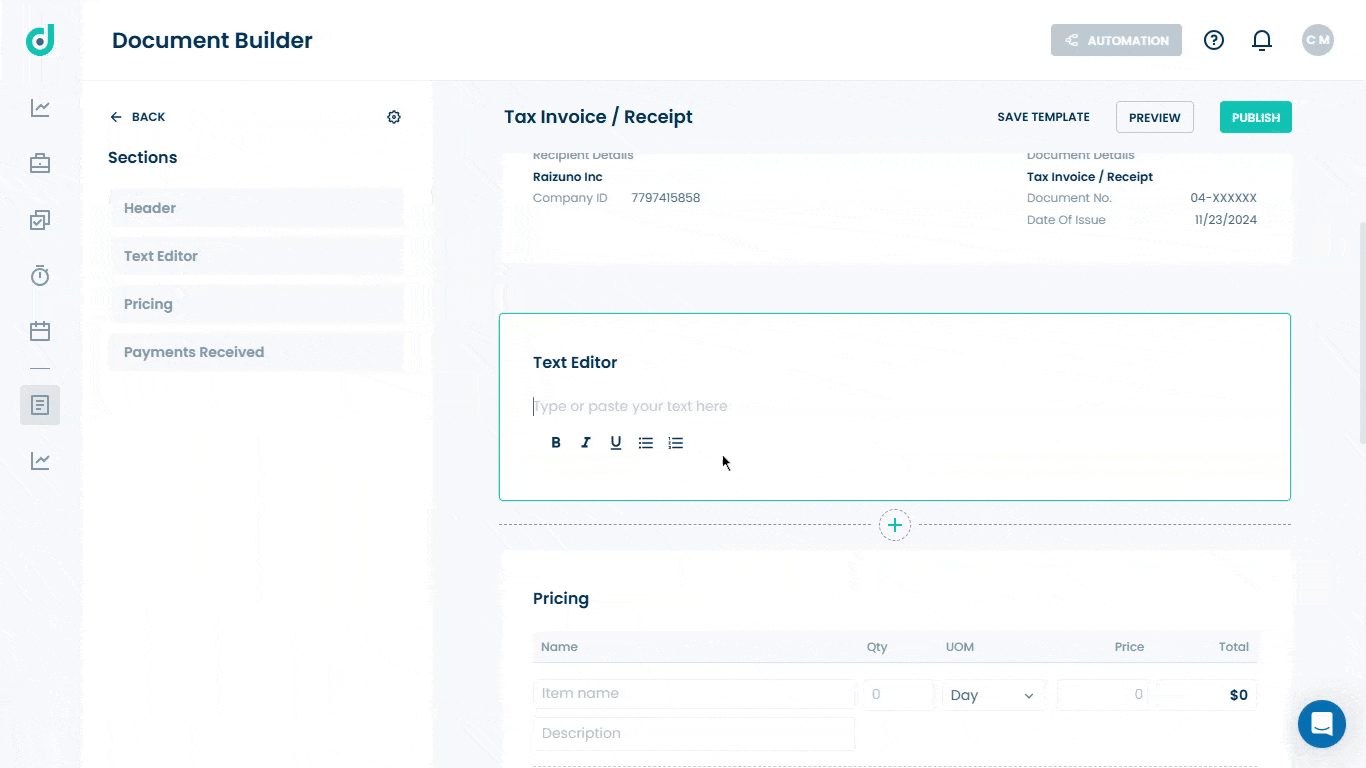This screenshot has height=768, width=1366.
Task: Open the dashboard line chart sidebar icon
Action: (40, 108)
